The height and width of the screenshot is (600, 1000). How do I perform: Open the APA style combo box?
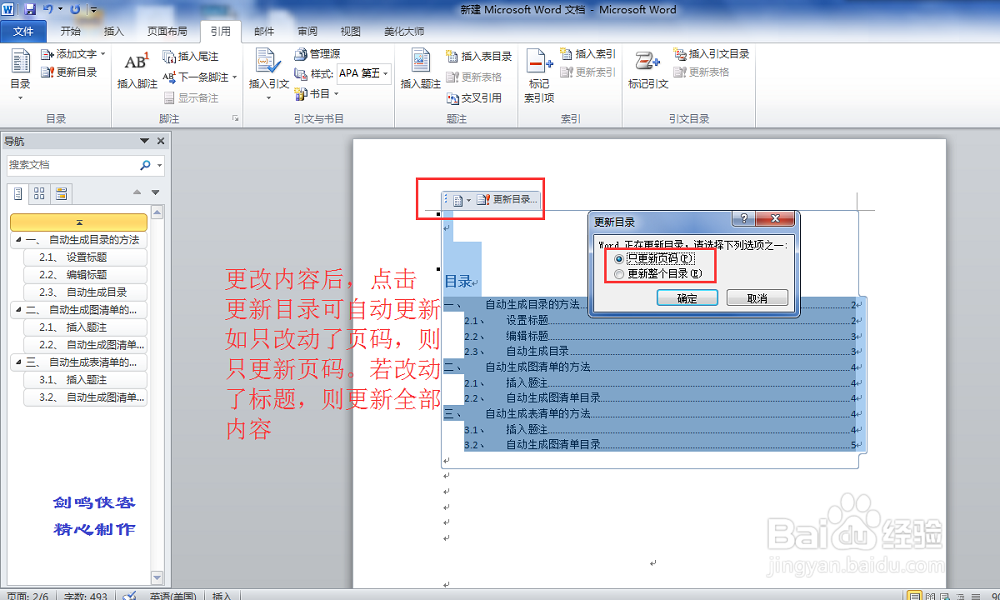pyautogui.click(x=364, y=73)
